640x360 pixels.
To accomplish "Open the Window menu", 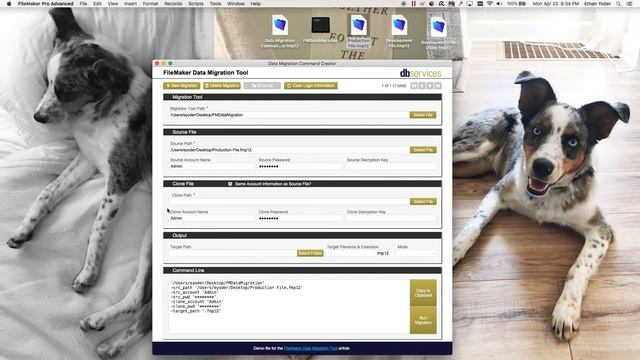I will (x=236, y=4).
